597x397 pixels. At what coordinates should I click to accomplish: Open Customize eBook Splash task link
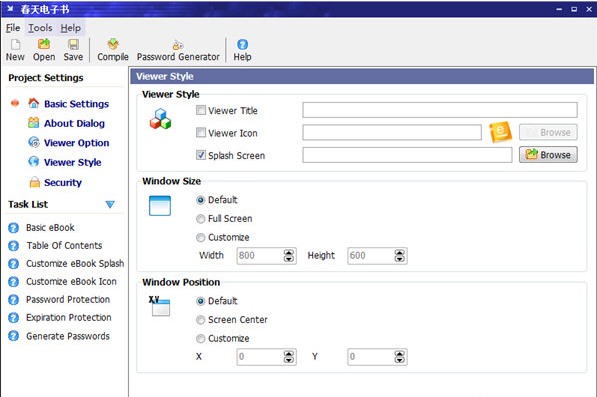click(x=75, y=263)
